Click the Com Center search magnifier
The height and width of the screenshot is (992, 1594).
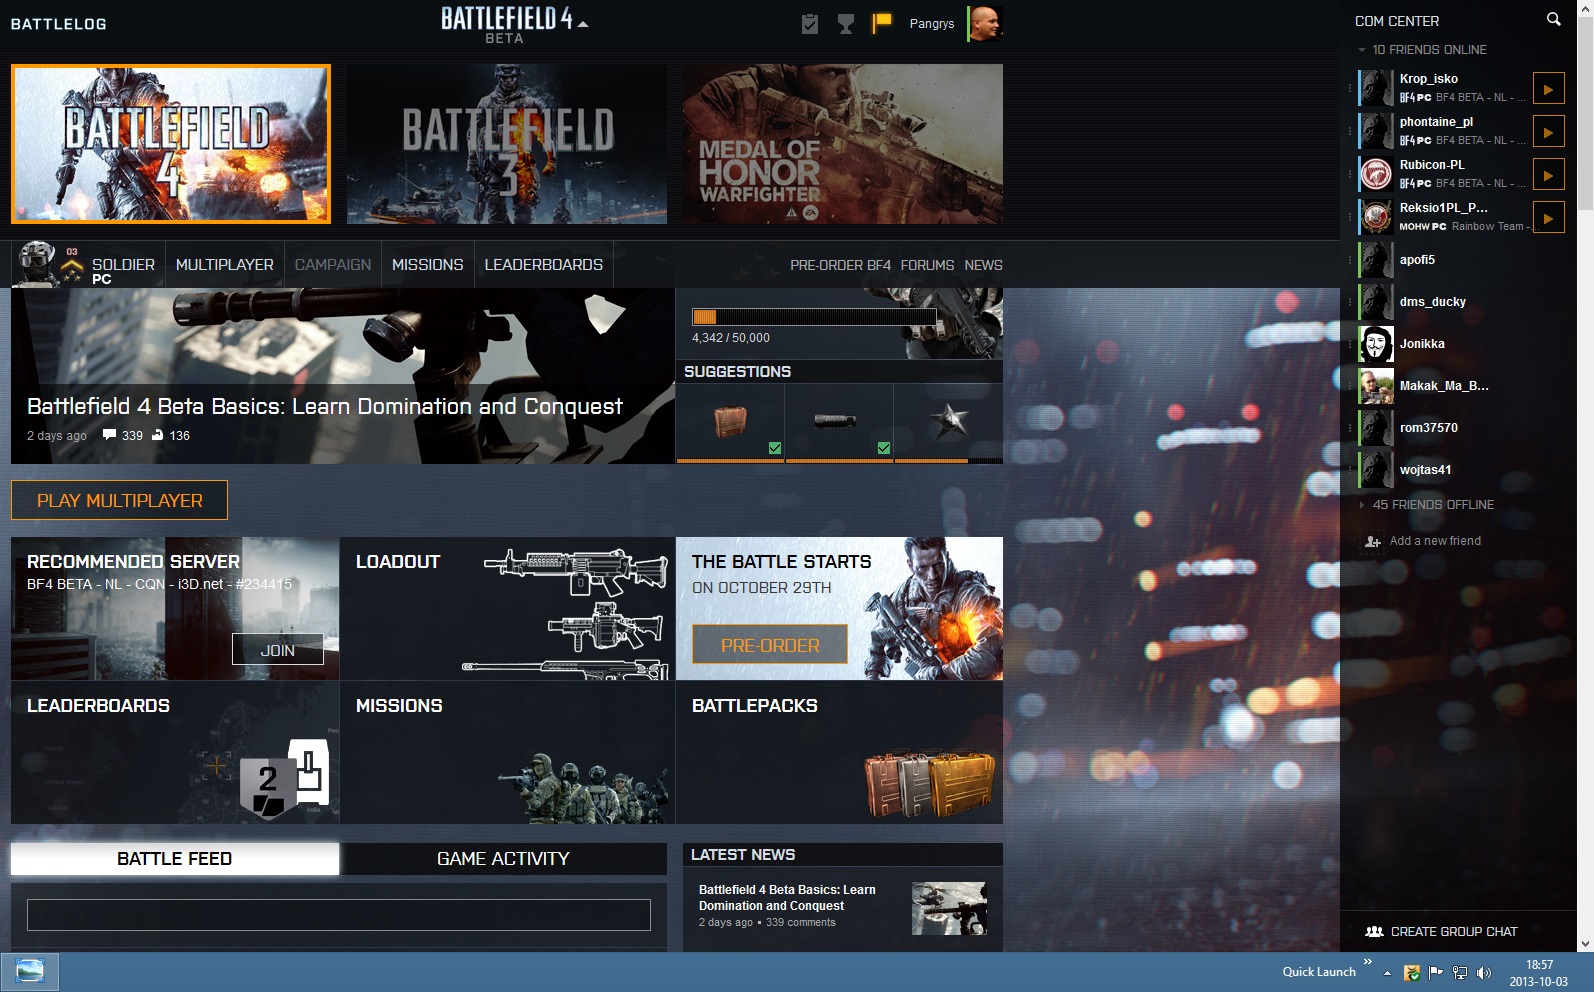point(1553,19)
